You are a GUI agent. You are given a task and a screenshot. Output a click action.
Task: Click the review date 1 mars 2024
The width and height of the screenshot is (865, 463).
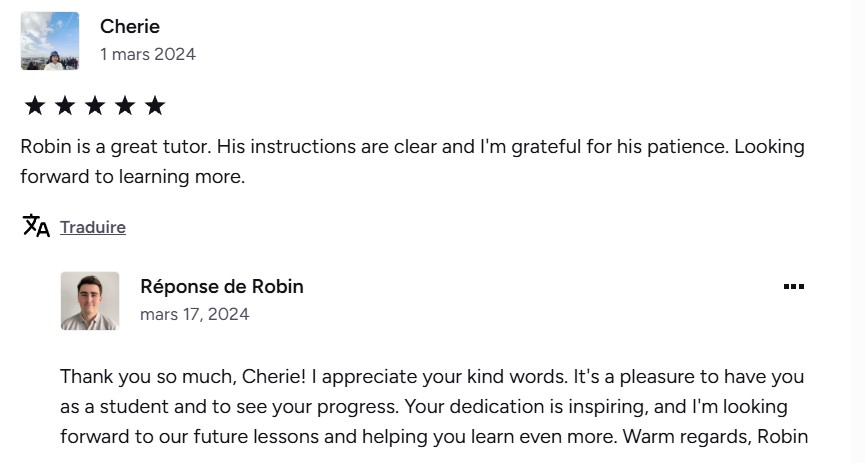(x=148, y=54)
